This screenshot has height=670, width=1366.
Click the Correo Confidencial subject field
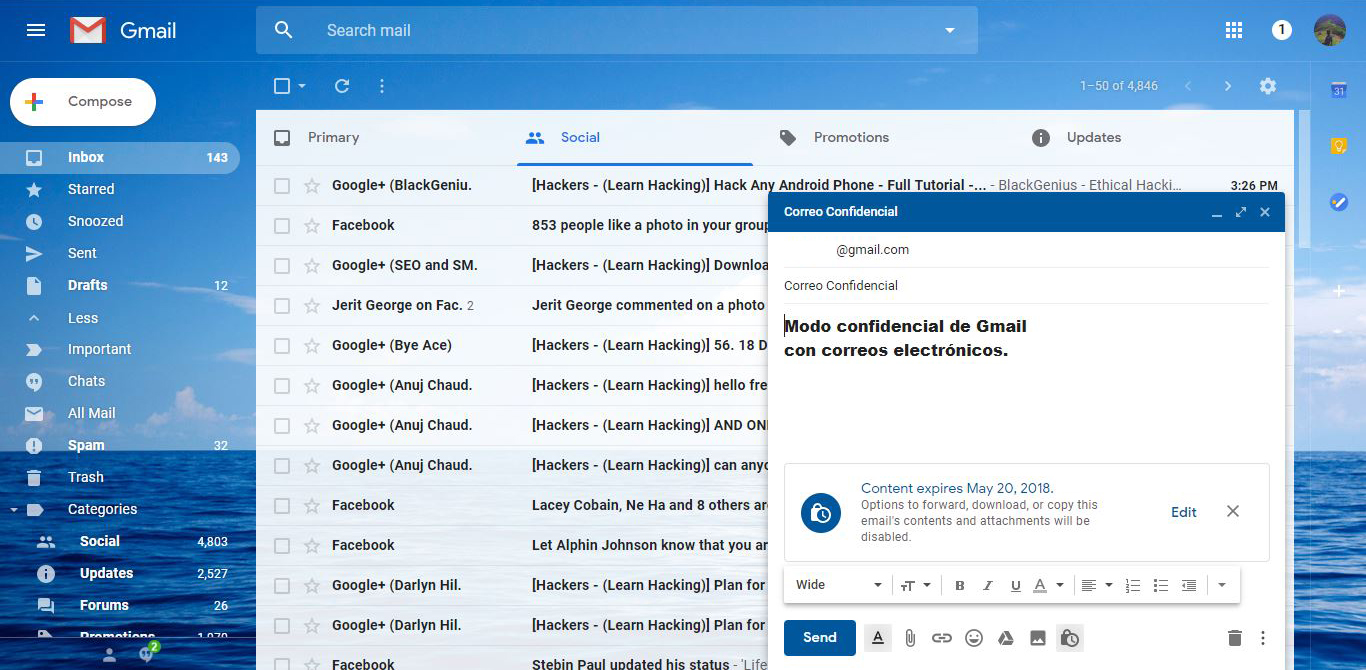[1026, 285]
